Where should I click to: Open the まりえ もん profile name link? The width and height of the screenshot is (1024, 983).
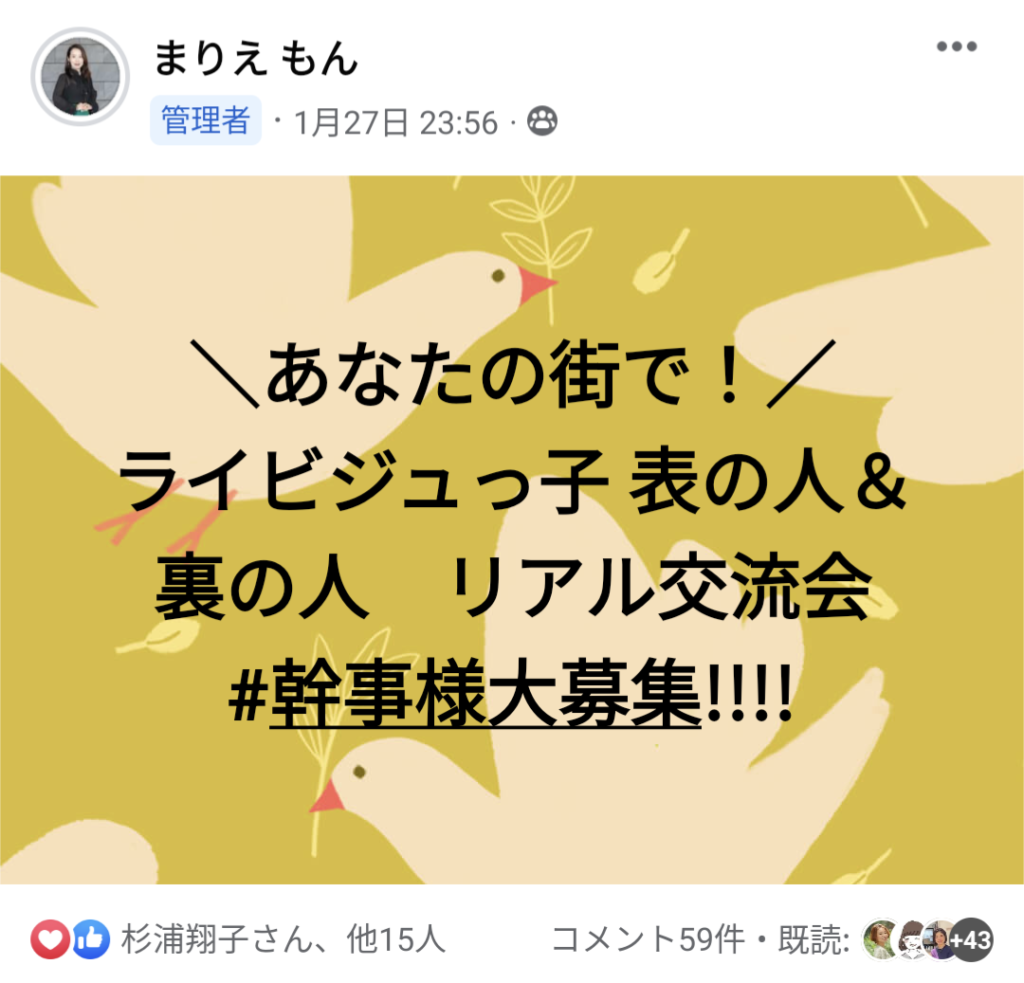pos(256,58)
